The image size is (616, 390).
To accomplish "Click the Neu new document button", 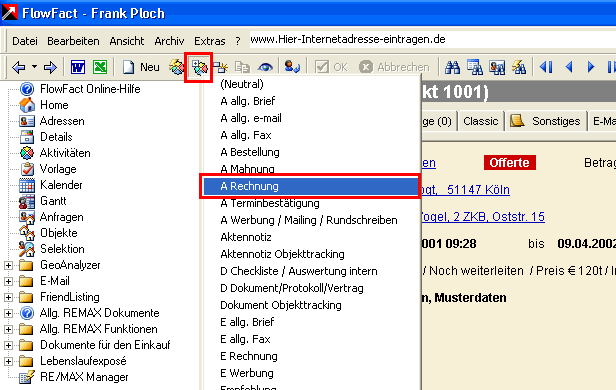I will pos(141,67).
